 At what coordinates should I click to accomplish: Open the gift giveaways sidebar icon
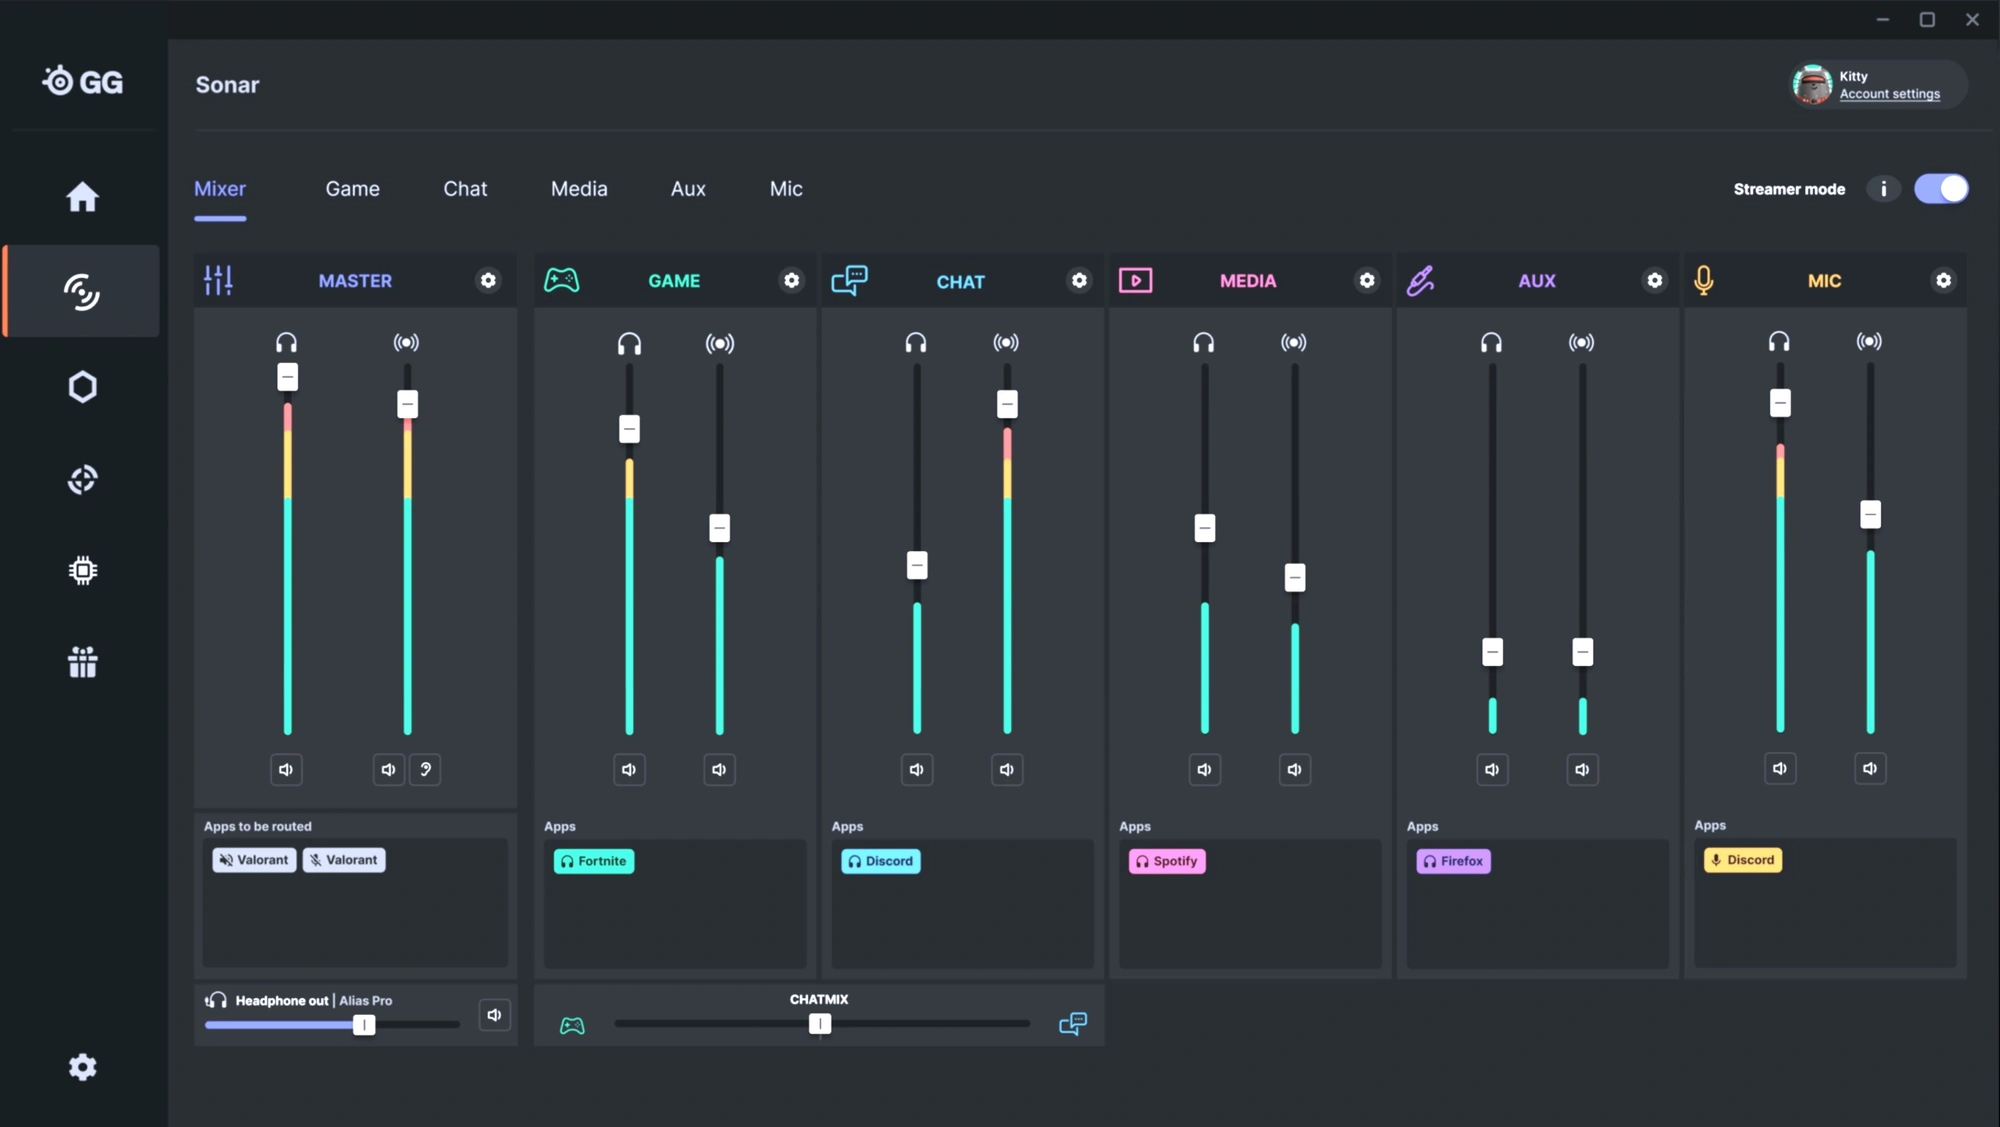pos(83,661)
